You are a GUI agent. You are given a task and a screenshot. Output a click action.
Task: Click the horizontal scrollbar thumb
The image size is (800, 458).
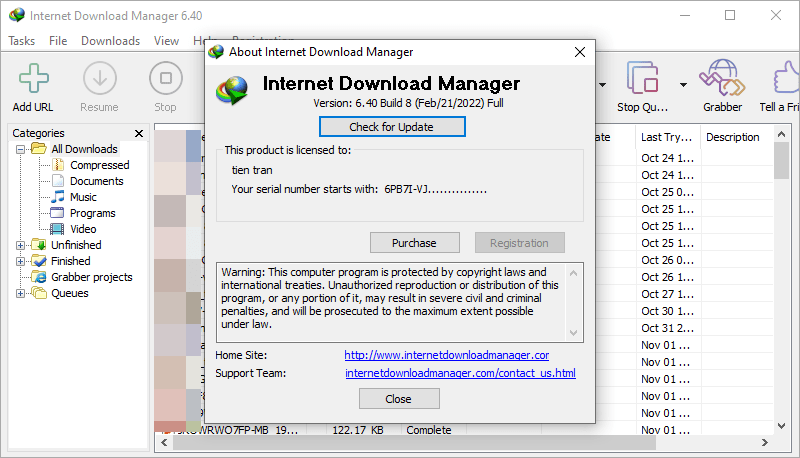click(x=414, y=443)
